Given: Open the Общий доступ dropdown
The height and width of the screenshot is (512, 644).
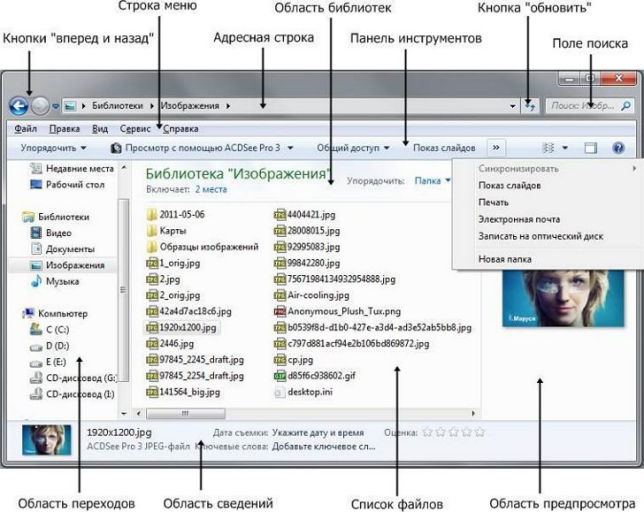Looking at the screenshot, I should tap(353, 148).
